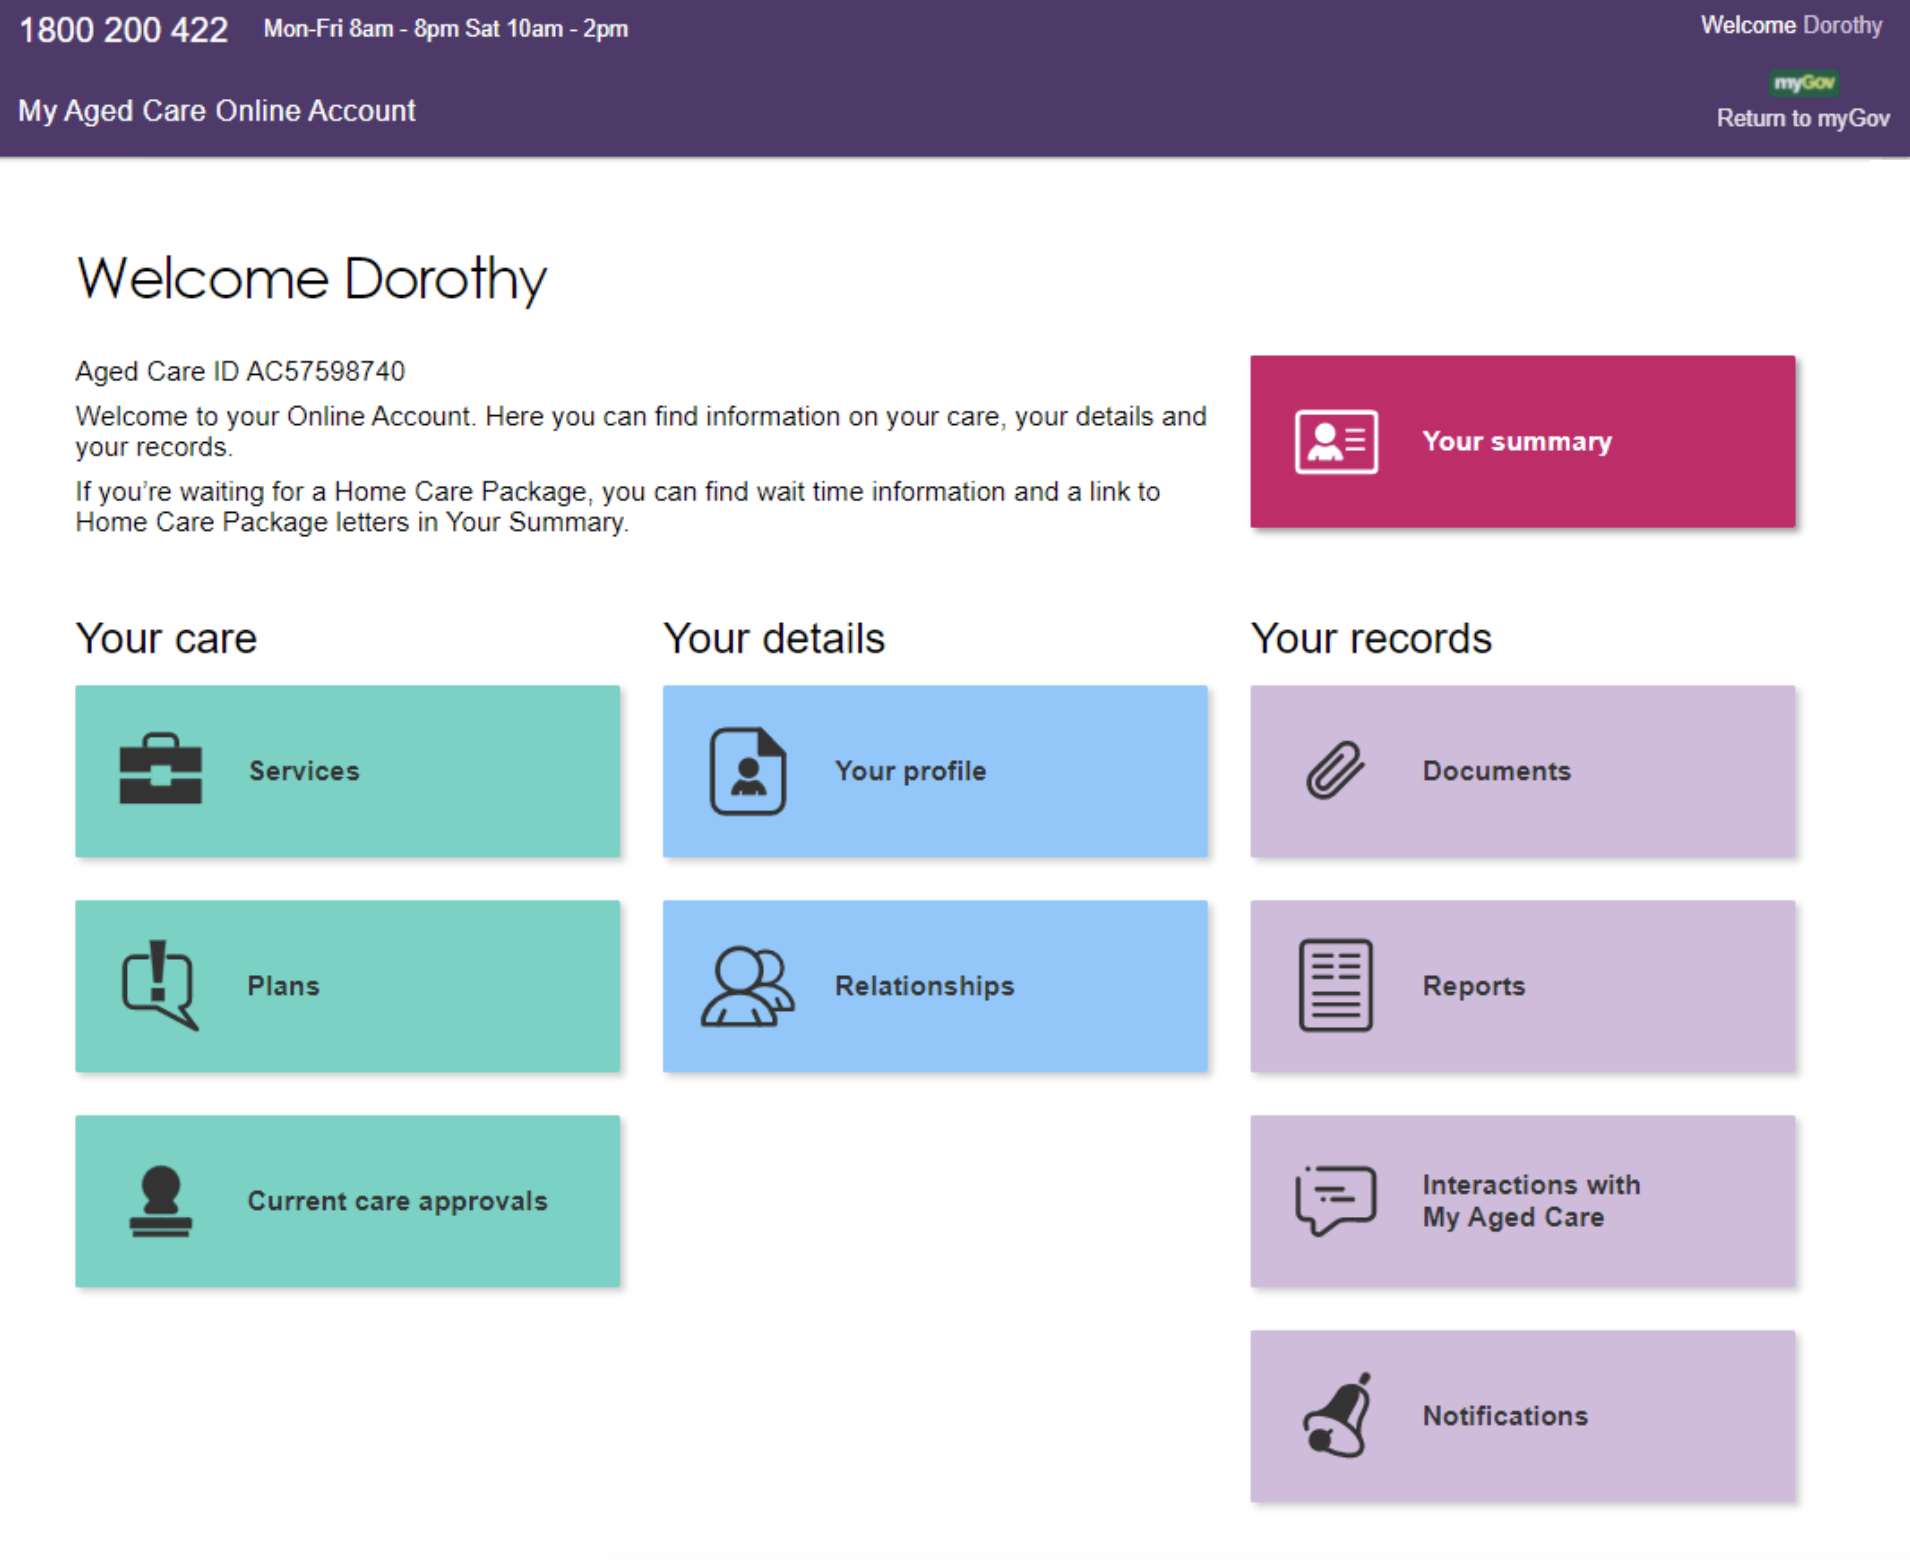Click the stamp icon for Current care approvals
The image size is (1910, 1560).
[x=160, y=1201]
